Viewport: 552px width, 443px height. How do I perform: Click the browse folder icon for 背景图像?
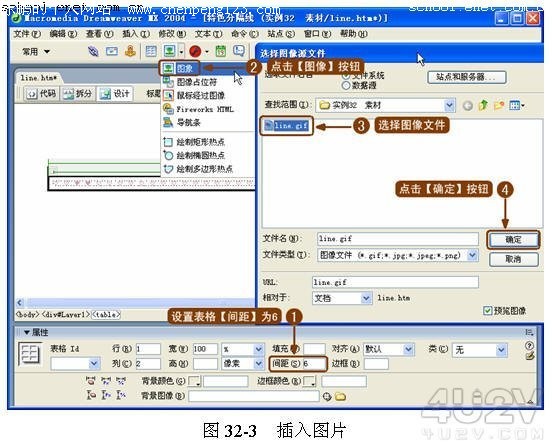(x=340, y=397)
